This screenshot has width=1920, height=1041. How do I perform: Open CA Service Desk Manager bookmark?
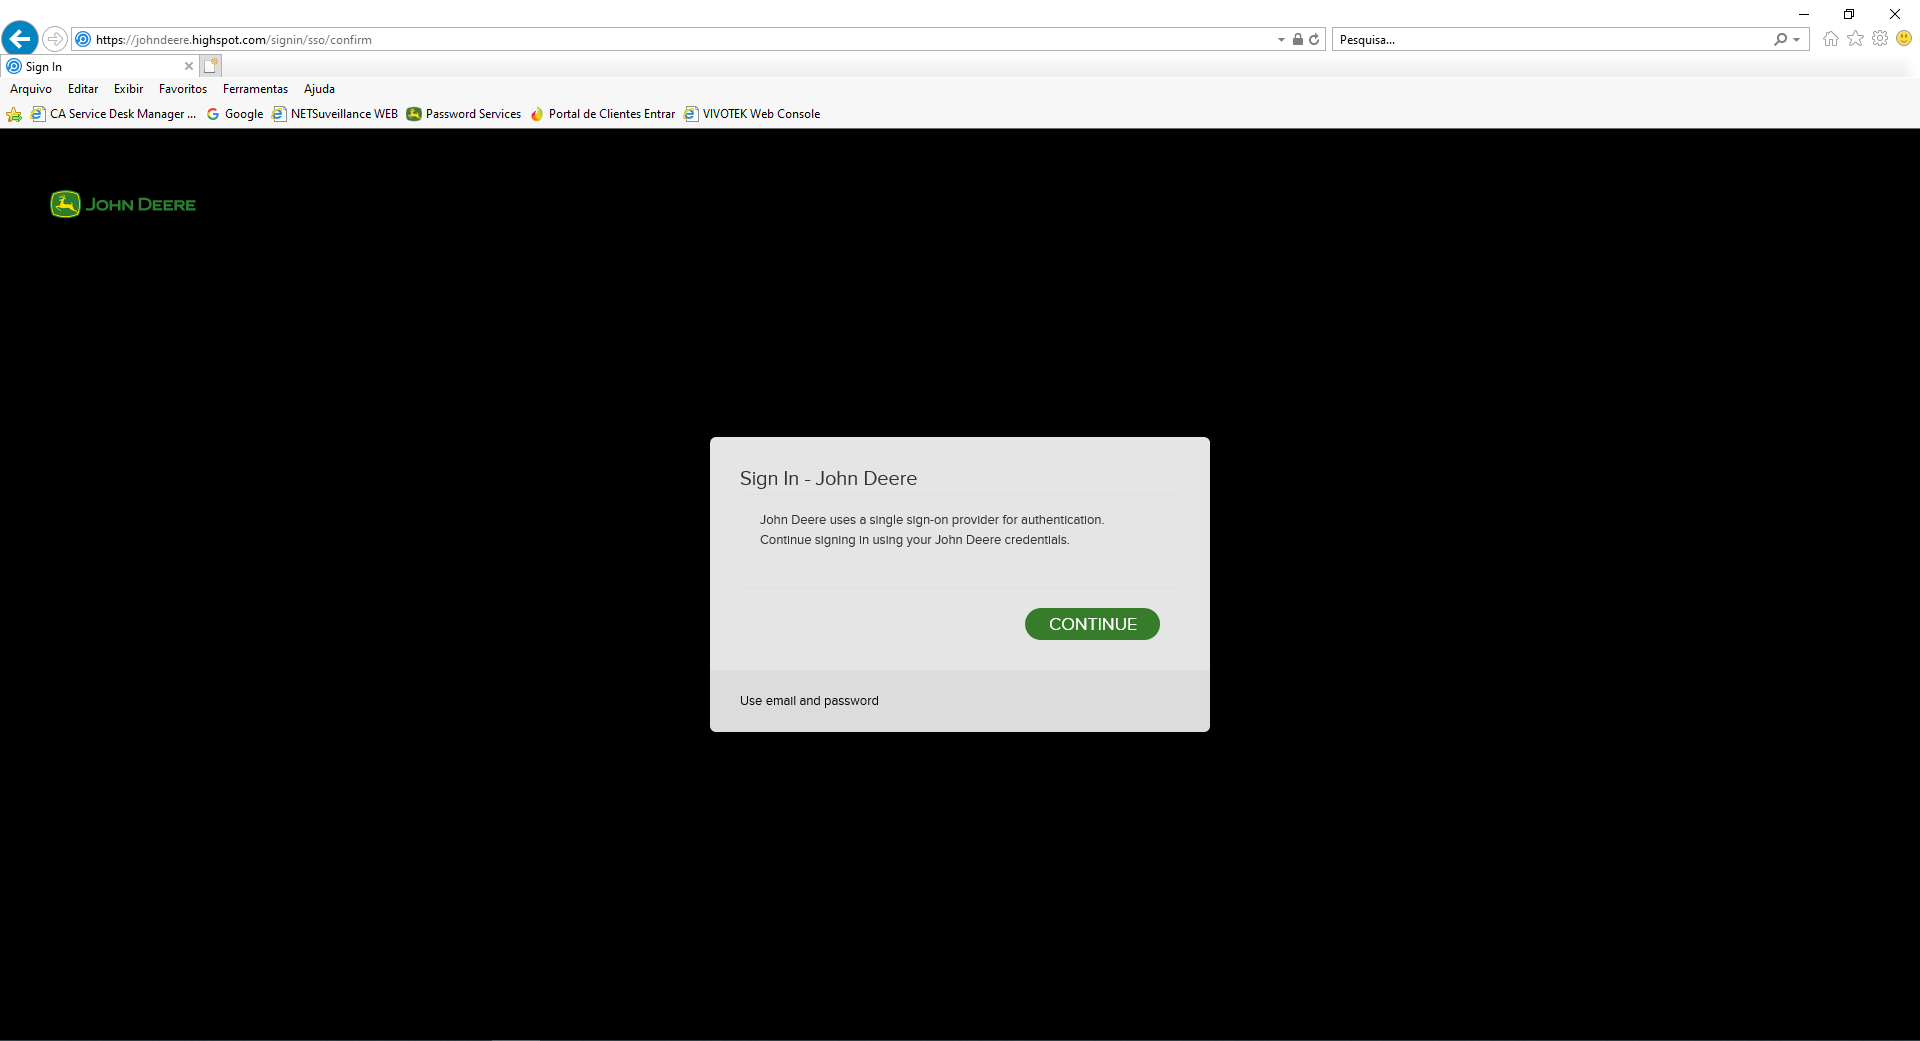point(114,114)
